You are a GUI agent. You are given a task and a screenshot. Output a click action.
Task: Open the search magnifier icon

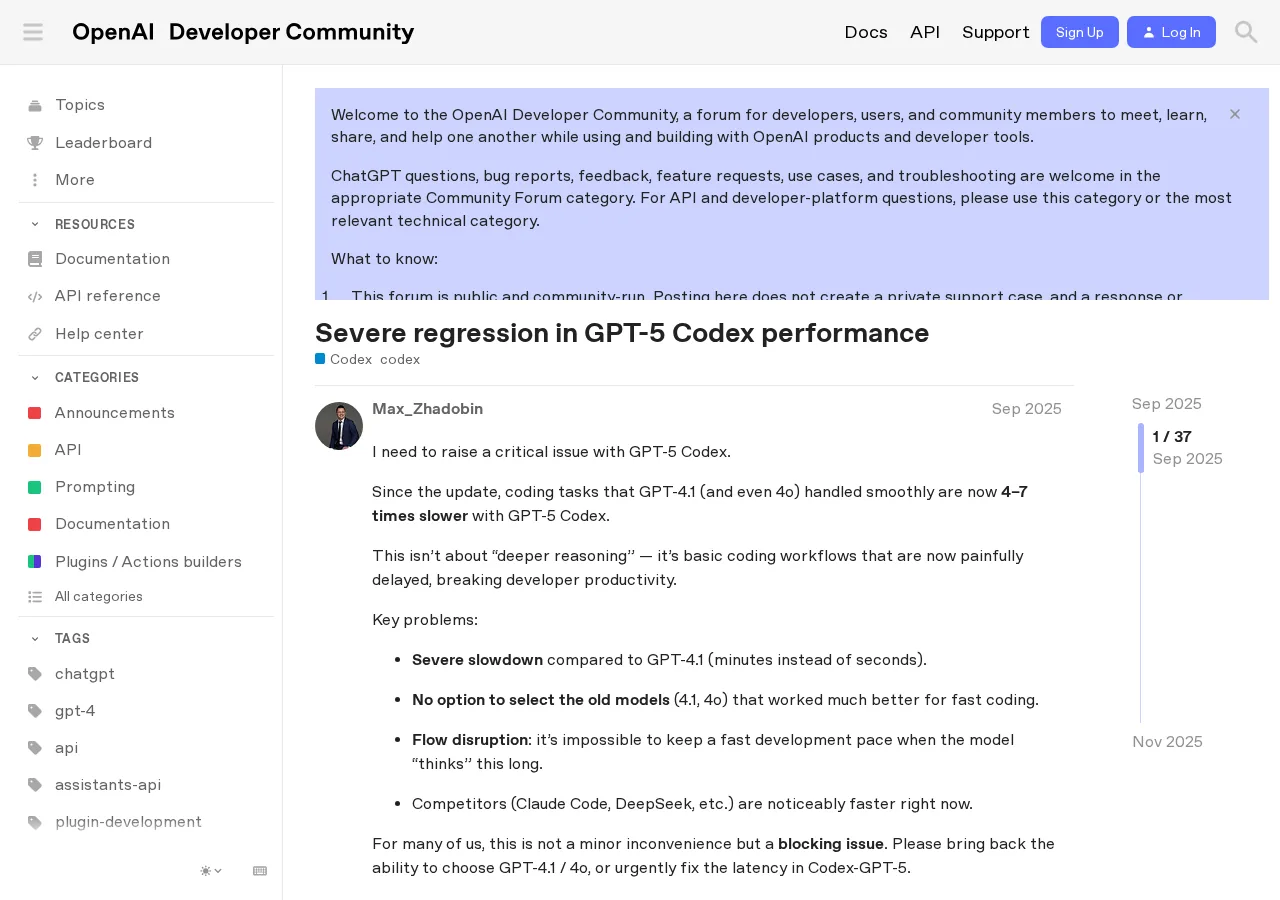click(x=1246, y=32)
